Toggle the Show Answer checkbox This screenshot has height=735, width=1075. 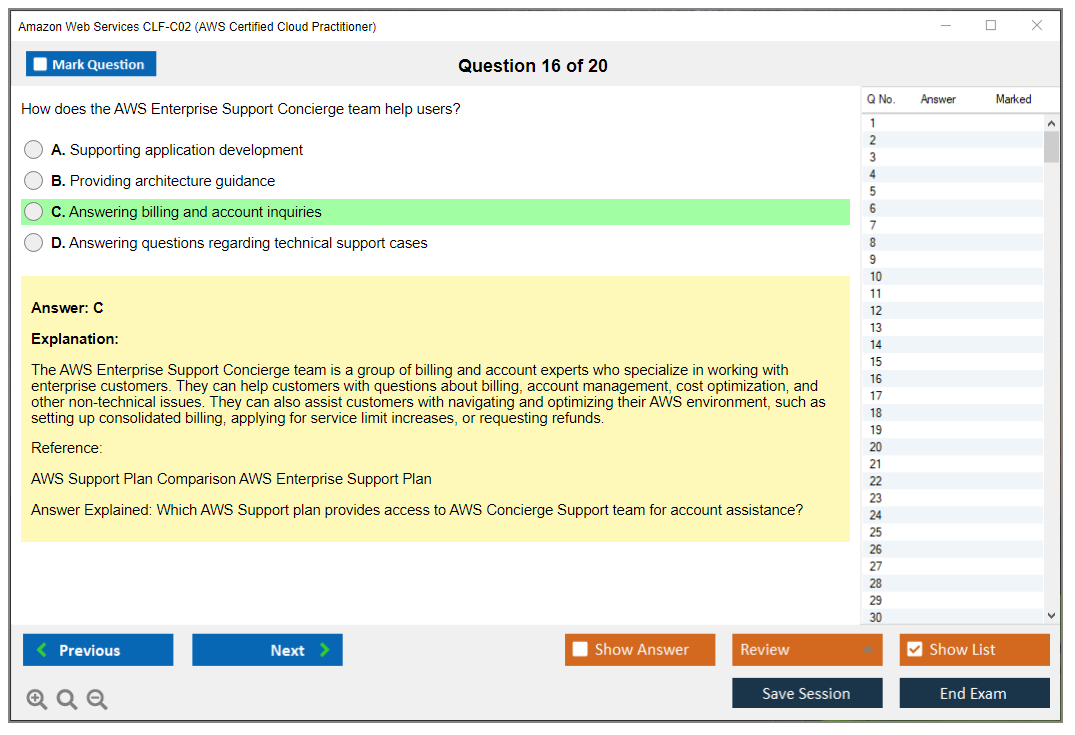tap(580, 650)
